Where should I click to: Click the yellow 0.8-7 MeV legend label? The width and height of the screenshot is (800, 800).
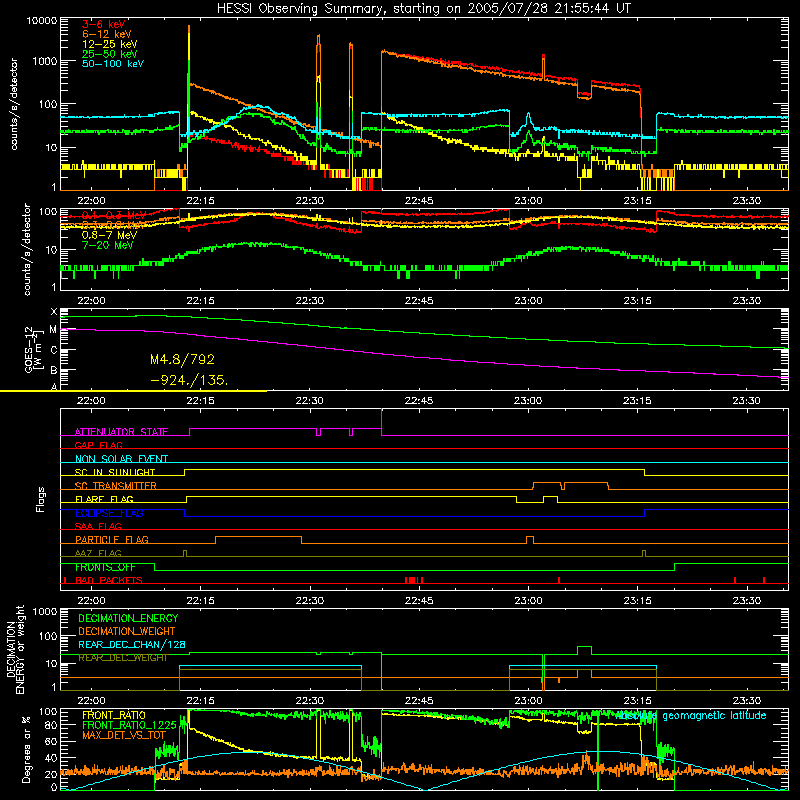pos(110,235)
